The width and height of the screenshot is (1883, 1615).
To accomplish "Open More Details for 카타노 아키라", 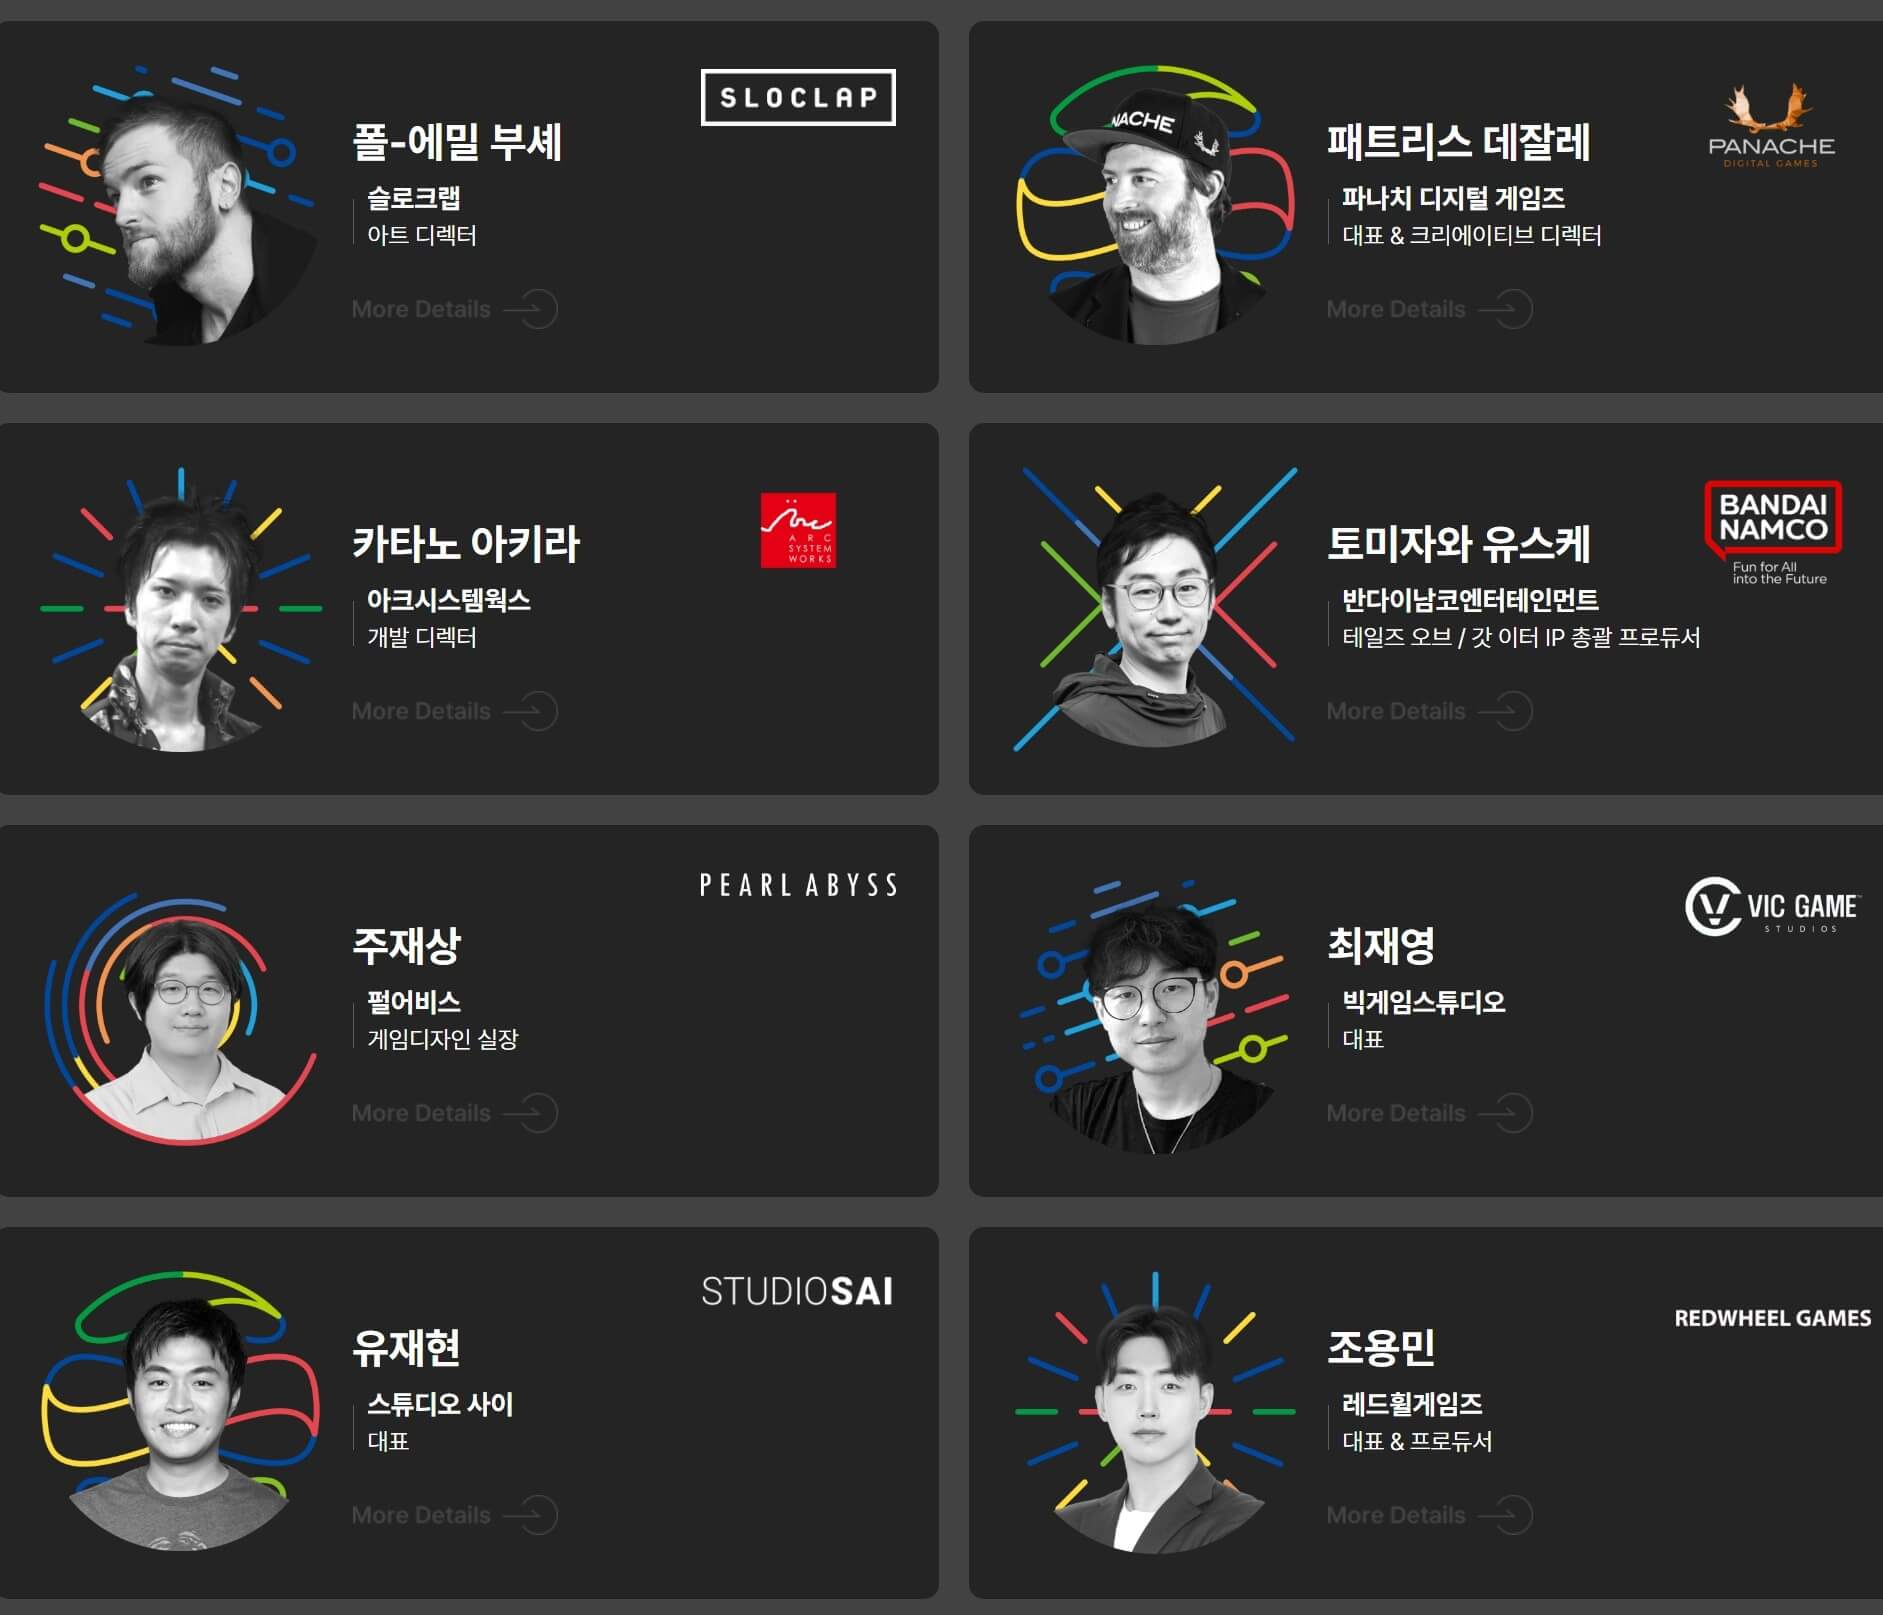I will 454,711.
